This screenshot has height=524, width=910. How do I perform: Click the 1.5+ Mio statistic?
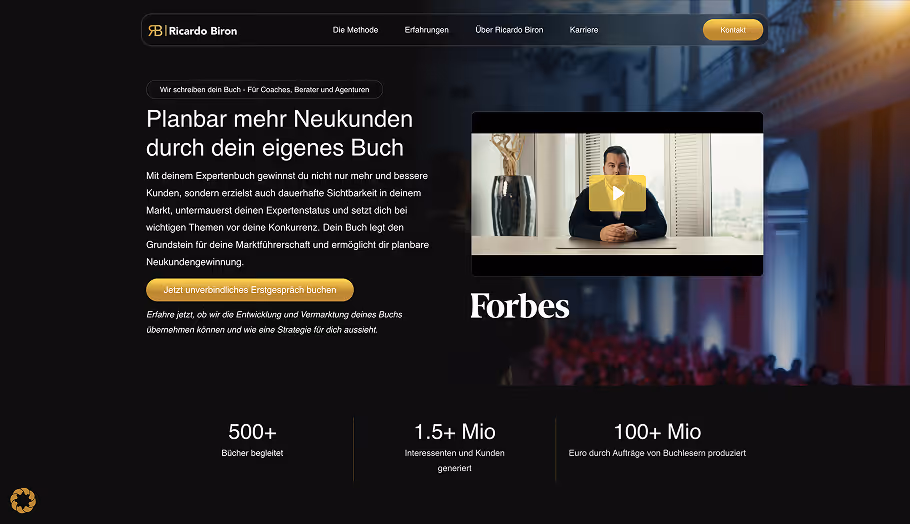point(454,431)
